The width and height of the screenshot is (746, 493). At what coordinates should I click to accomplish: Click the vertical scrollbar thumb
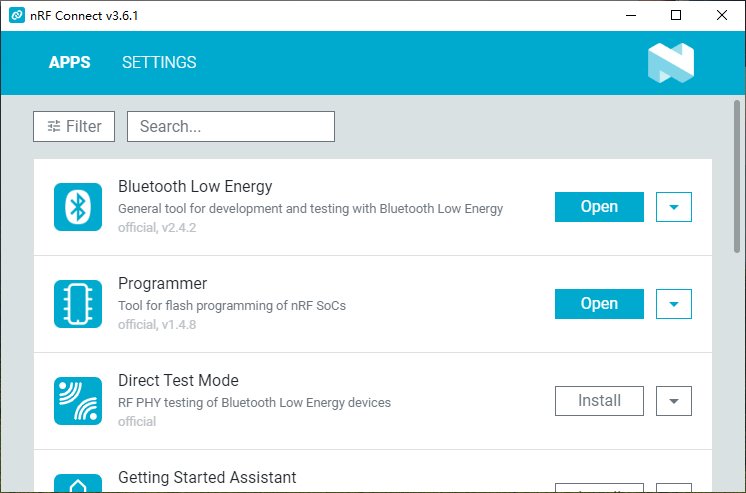point(737,176)
